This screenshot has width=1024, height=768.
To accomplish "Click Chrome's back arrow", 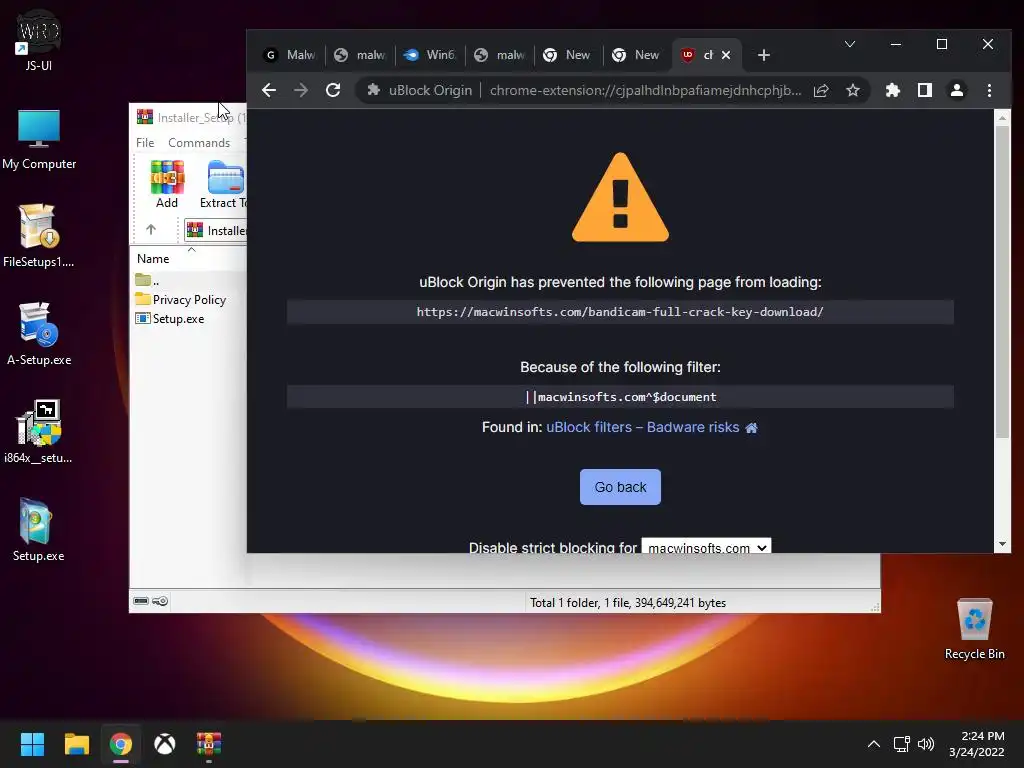I will pos(269,90).
